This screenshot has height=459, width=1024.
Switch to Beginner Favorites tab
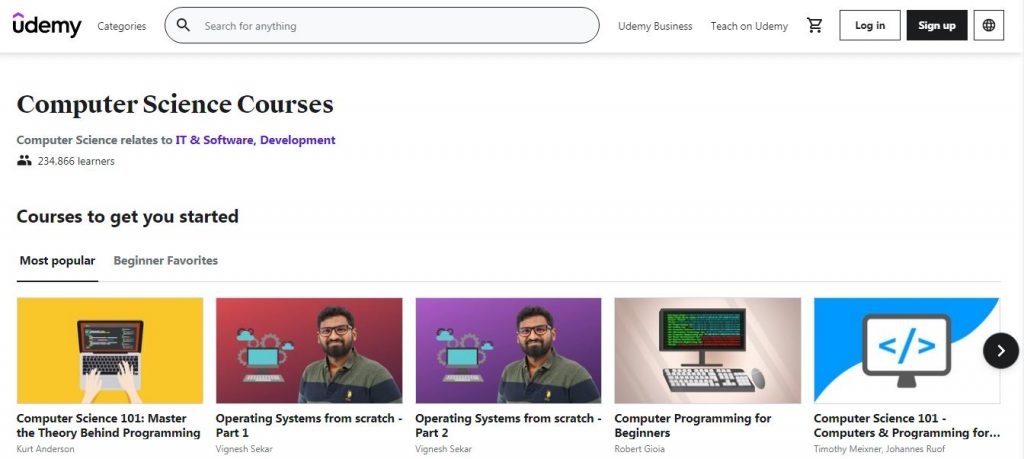click(165, 261)
